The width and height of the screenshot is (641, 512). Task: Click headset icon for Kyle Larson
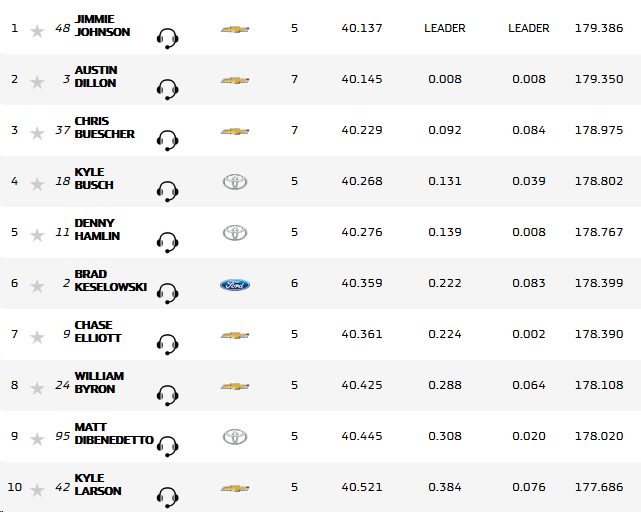(x=168, y=497)
